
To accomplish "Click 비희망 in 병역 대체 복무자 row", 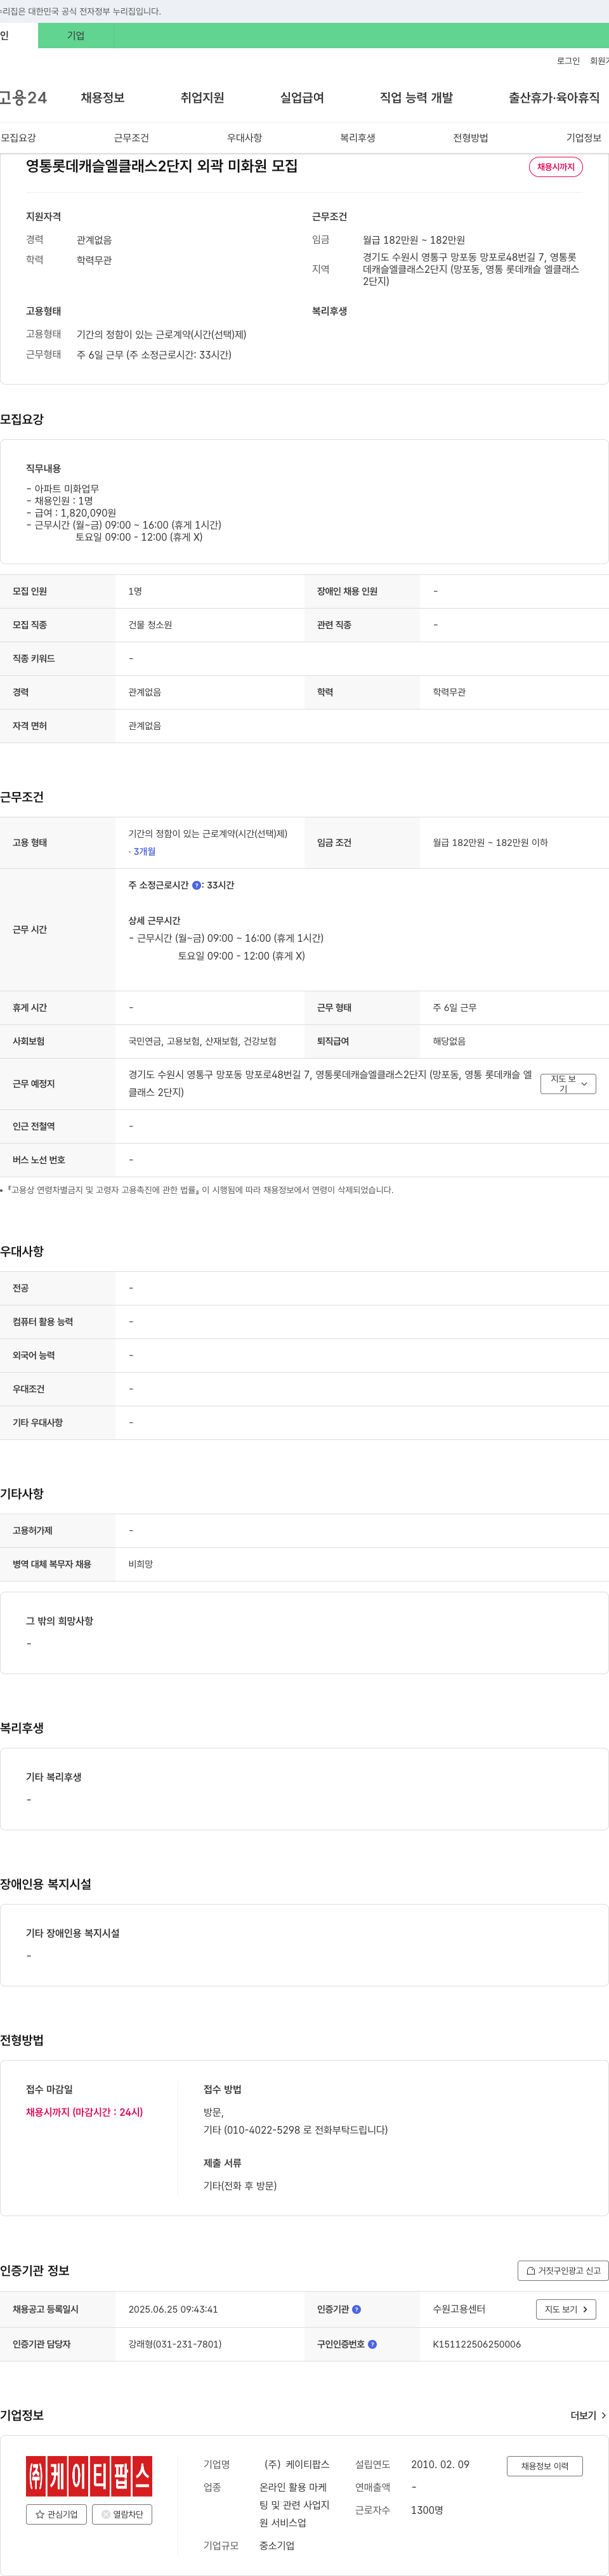I will tap(140, 1564).
